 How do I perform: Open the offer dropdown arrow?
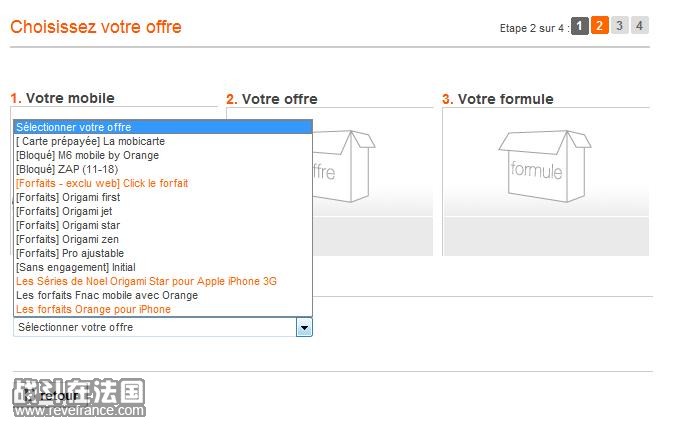[x=304, y=327]
